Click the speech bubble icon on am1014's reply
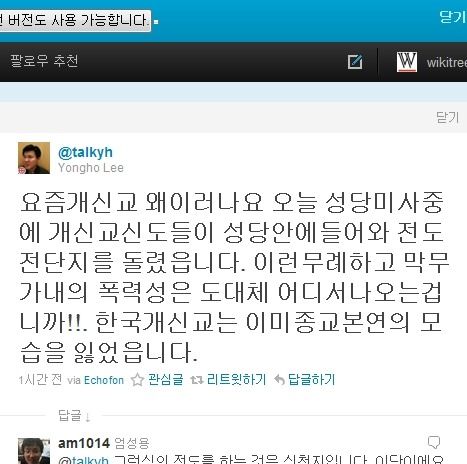Screen dimensions: 467x464 click(x=434, y=442)
